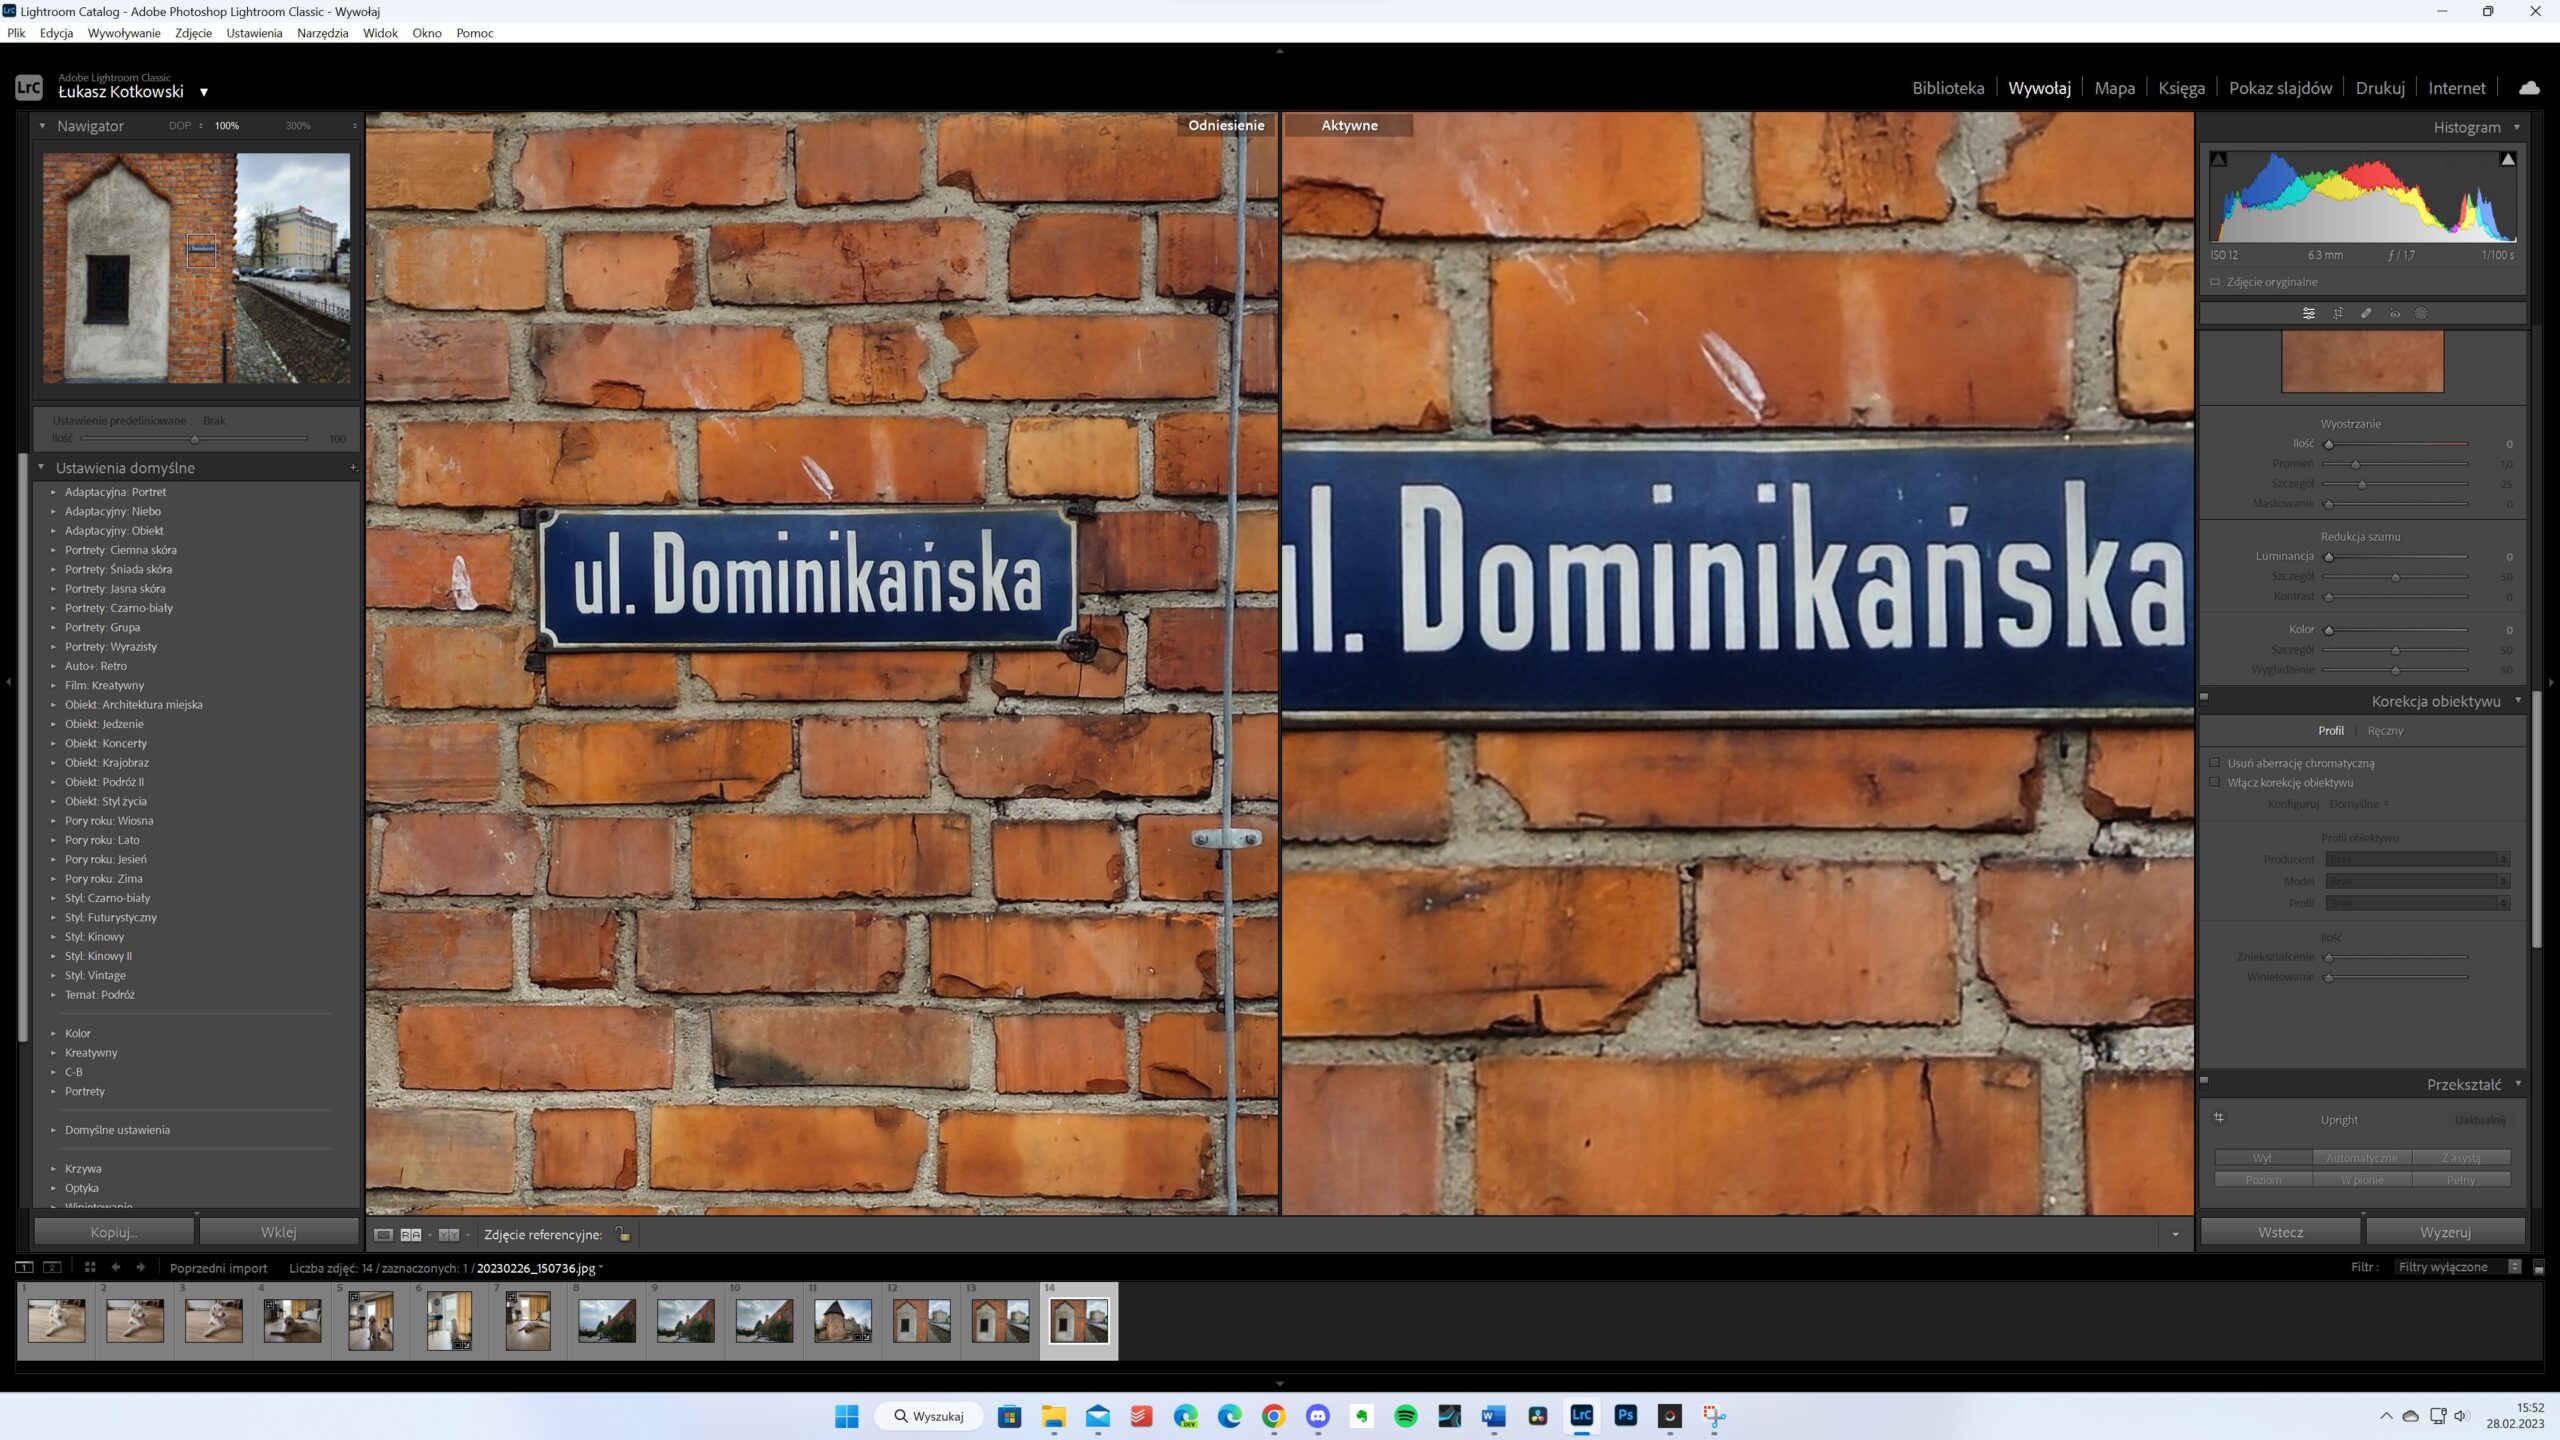Toggle Zdjęcie oryginalne checkbox under histogram
The height and width of the screenshot is (1440, 2560).
click(2215, 282)
